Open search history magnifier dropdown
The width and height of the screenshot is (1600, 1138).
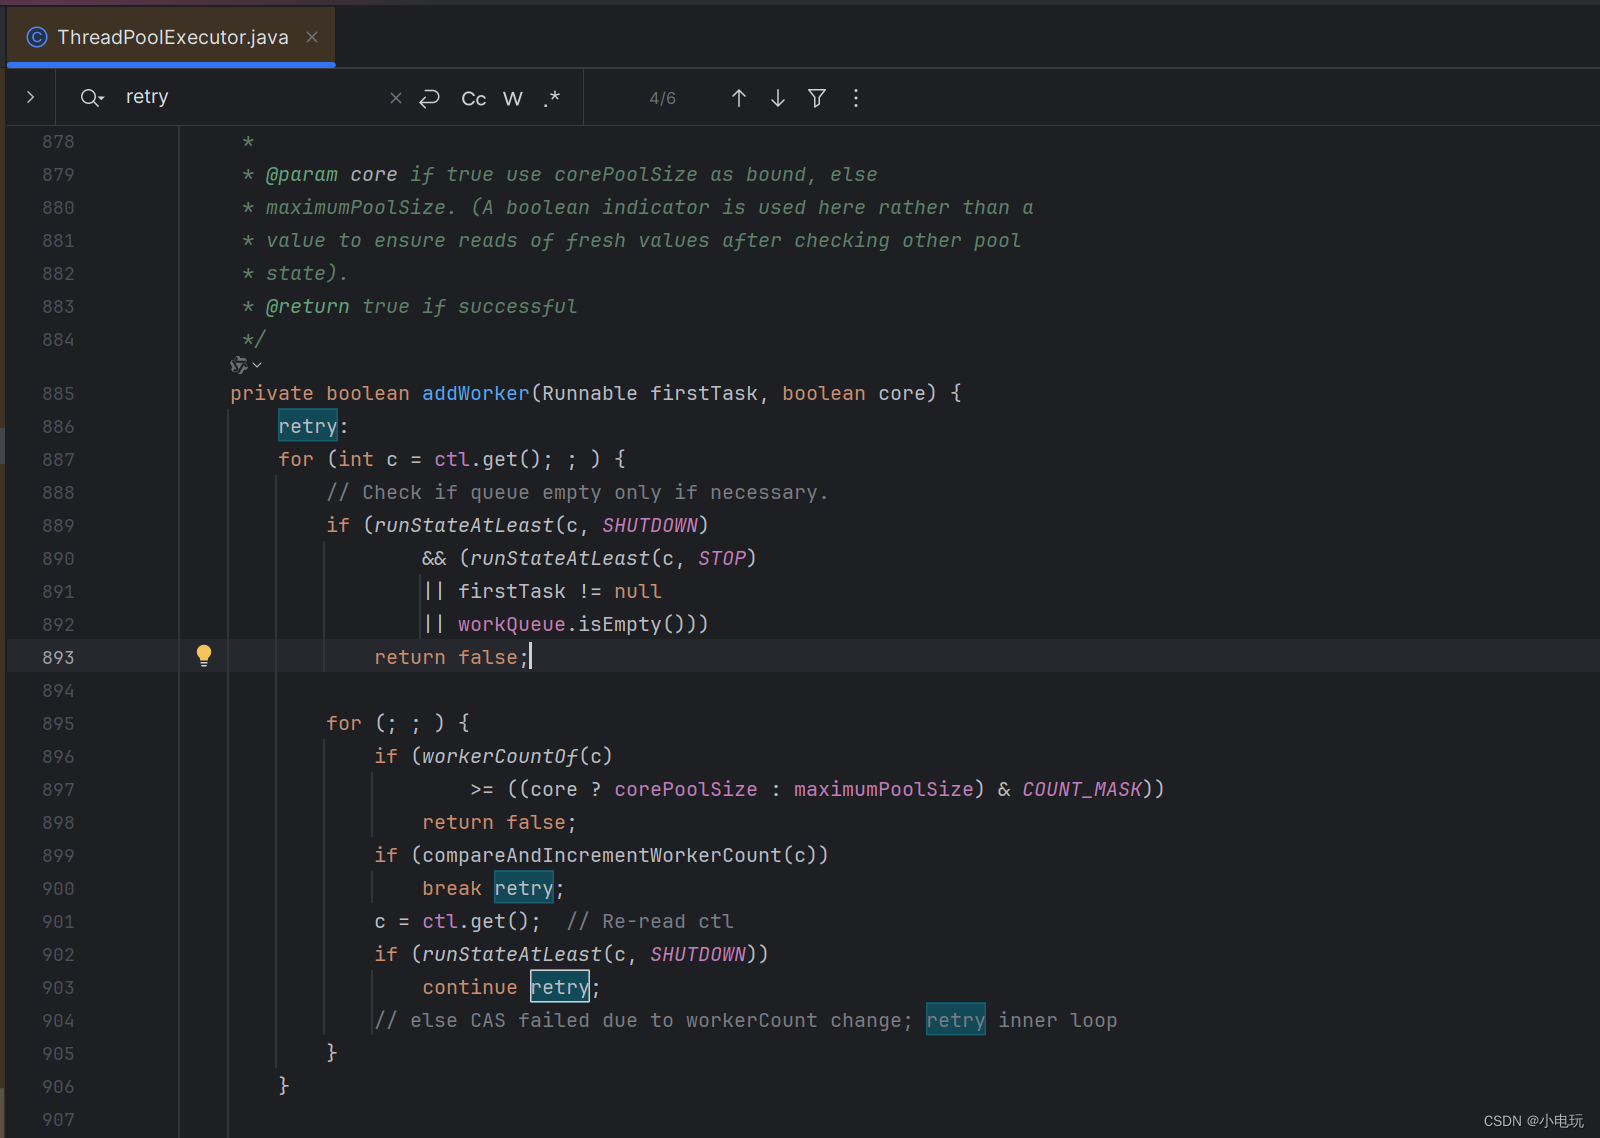pyautogui.click(x=92, y=98)
